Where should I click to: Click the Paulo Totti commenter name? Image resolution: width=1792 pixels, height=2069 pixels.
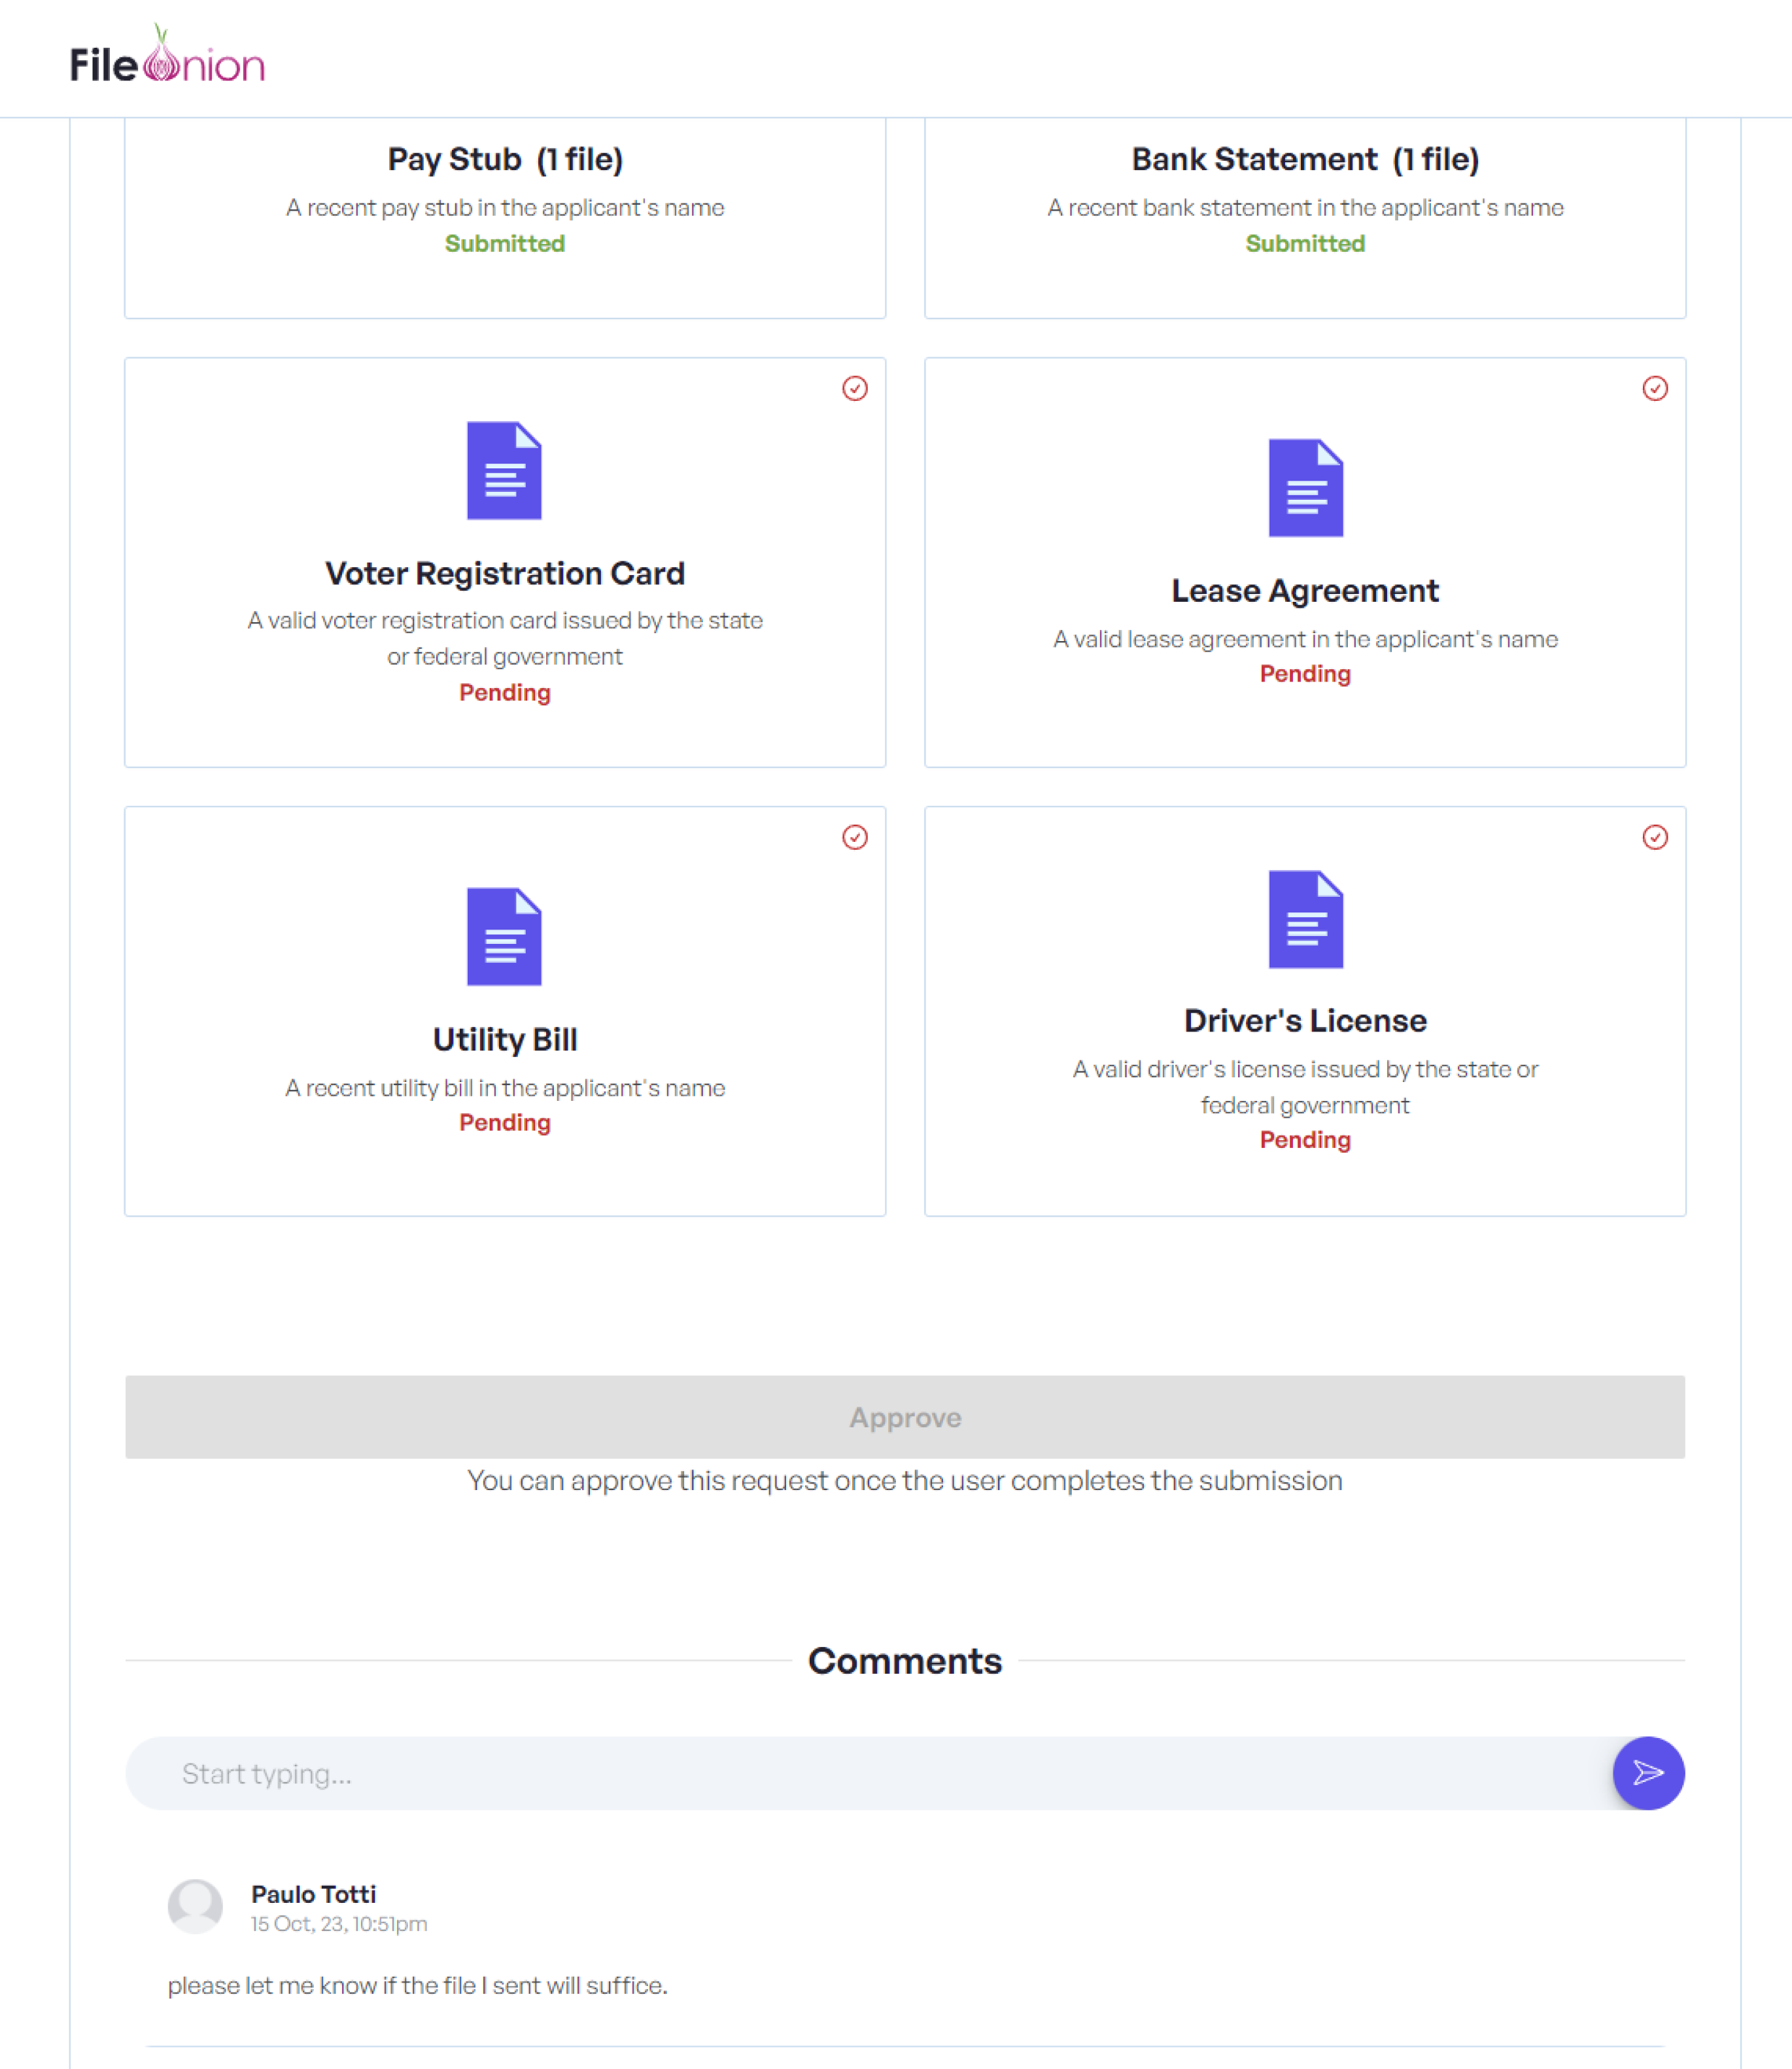coord(313,1894)
